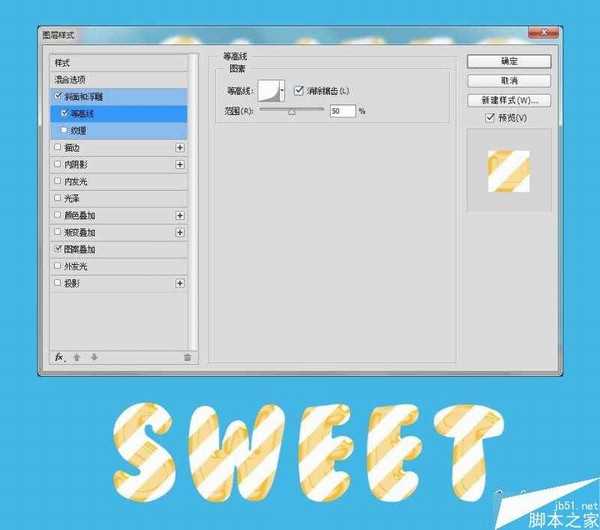This screenshot has height=530, width=600.
Task: Toggle the 消除锯齿 anti-alias checkbox
Action: click(299, 91)
